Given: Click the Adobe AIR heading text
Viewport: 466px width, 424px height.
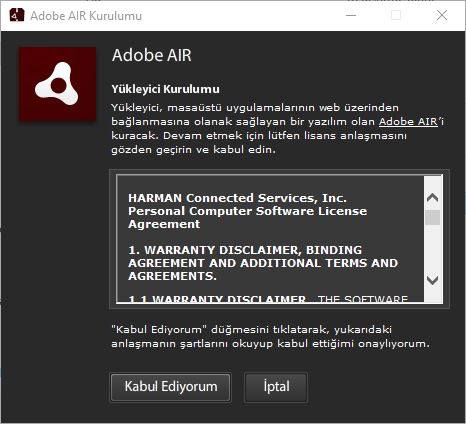Looking at the screenshot, I should tap(152, 55).
